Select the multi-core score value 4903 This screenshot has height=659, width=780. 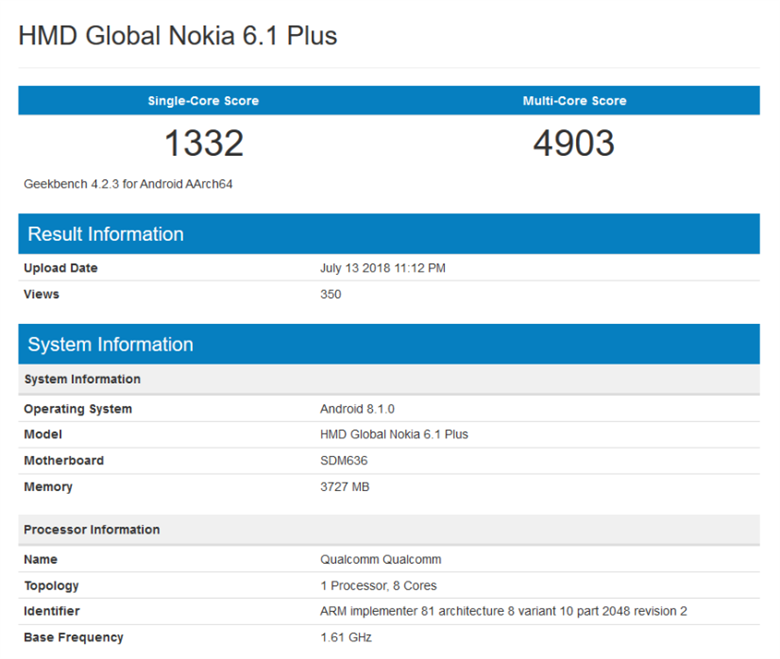click(574, 144)
